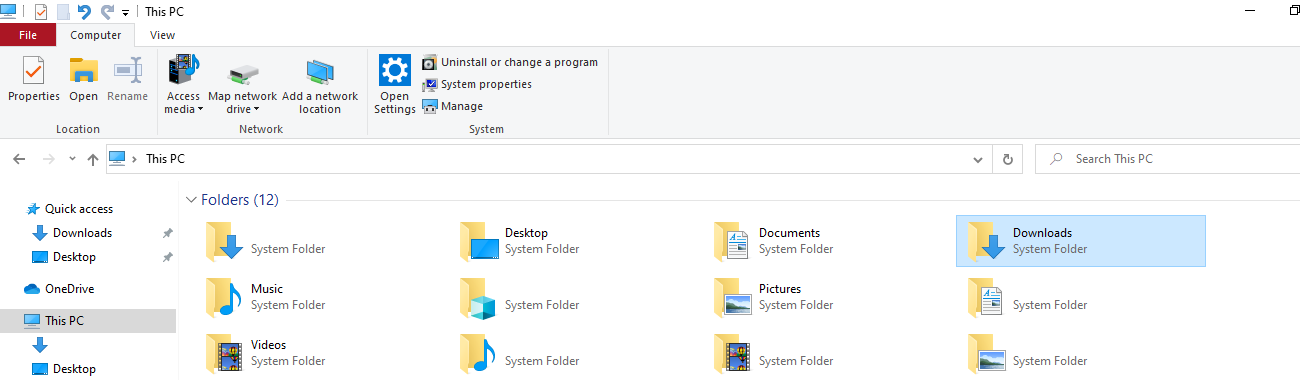Viewport: 1300px width, 380px height.
Task: Click the Undo arrow in title bar
Action: point(84,12)
